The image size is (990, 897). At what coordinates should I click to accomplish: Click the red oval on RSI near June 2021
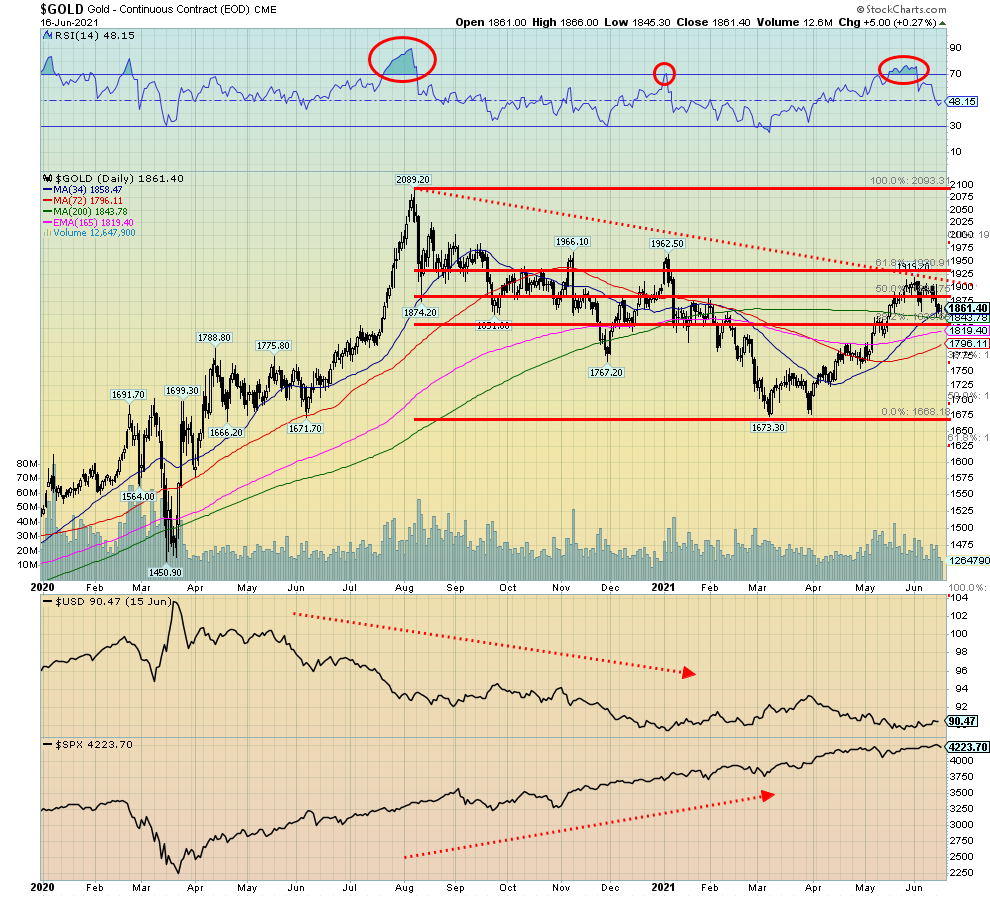point(903,69)
